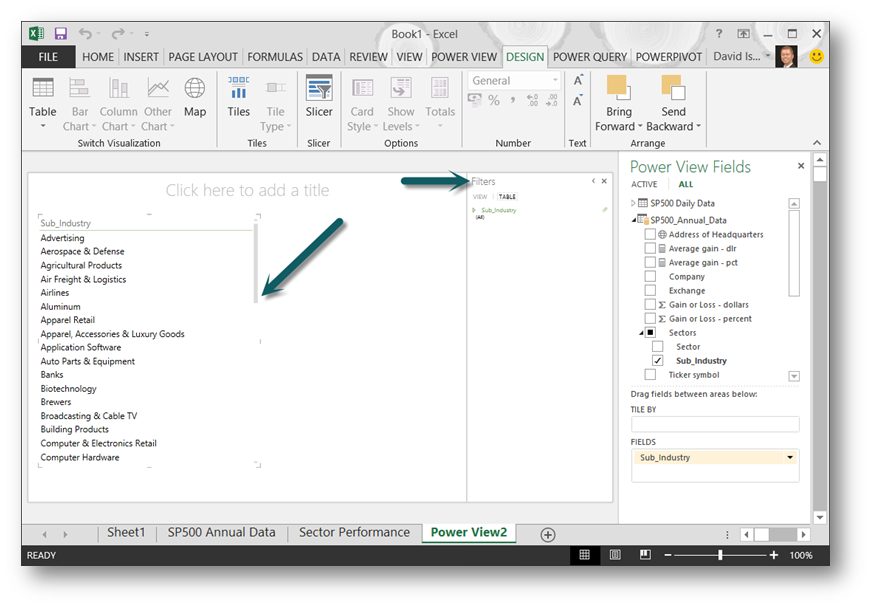
Task: Expand the SP500 Daily Data table
Action: pyautogui.click(x=633, y=203)
